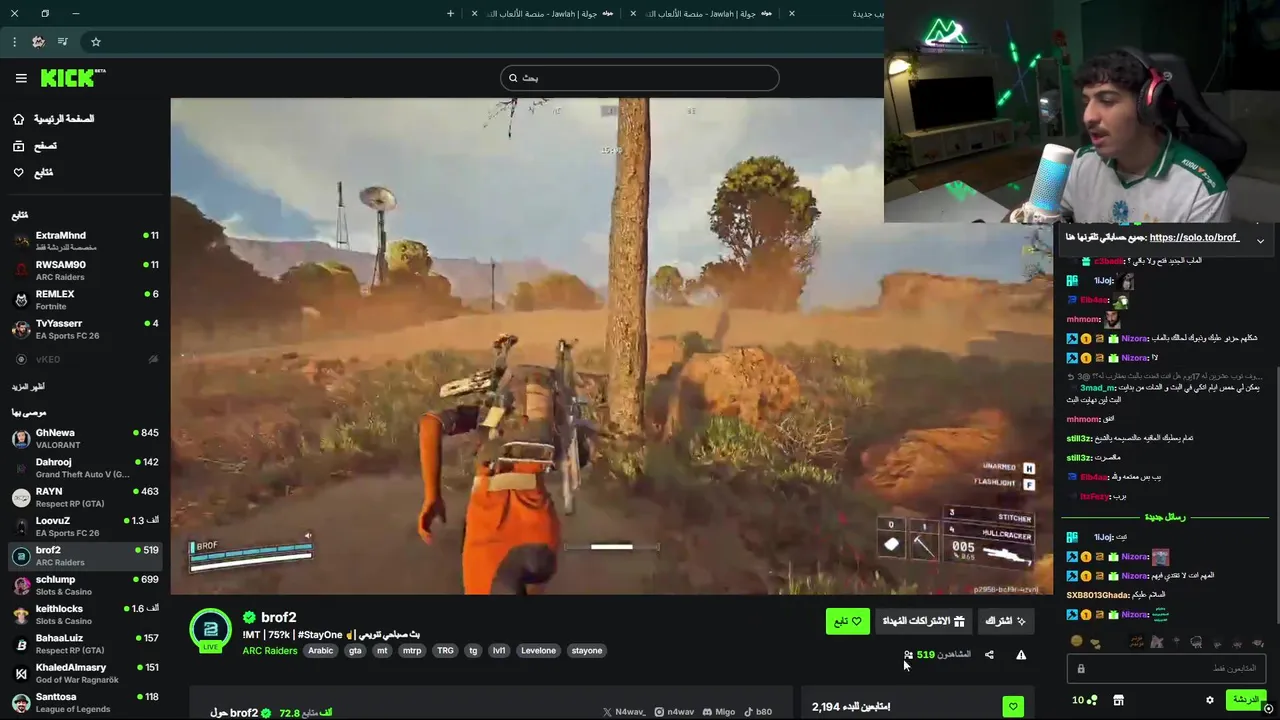The height and width of the screenshot is (720, 1280).
Task: Click the report warning triangle icon
Action: pos(1021,655)
